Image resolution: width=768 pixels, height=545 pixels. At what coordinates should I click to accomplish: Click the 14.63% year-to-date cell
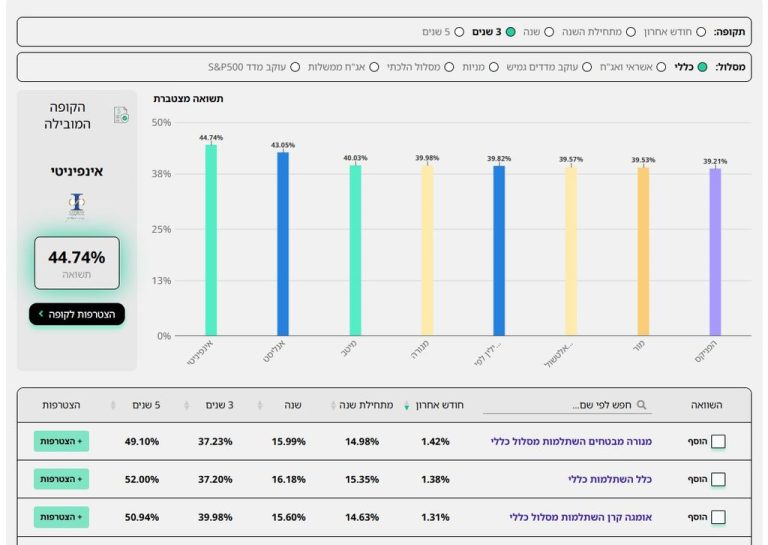(362, 517)
